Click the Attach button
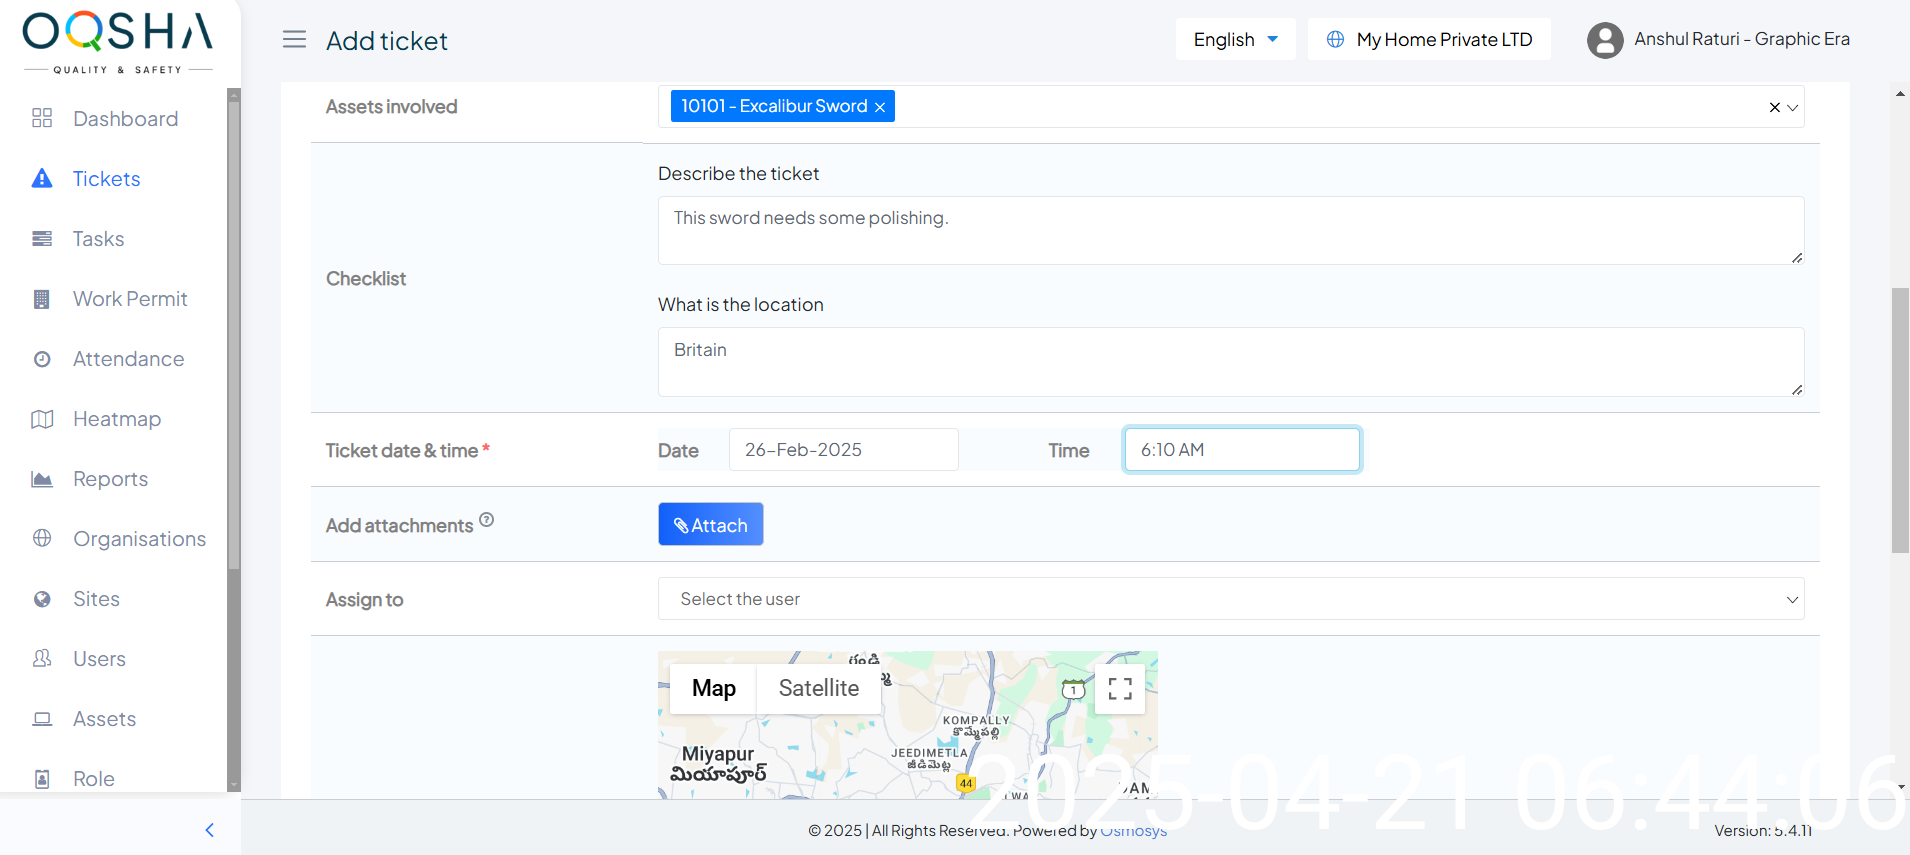This screenshot has height=855, width=1910. pos(710,525)
